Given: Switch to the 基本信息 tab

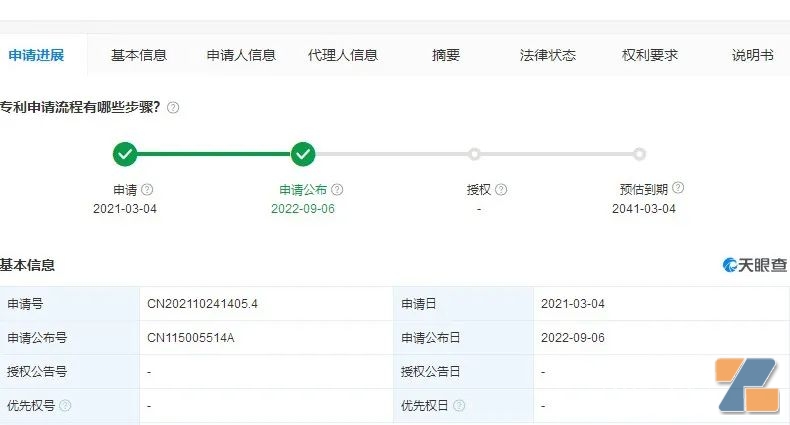Looking at the screenshot, I should pyautogui.click(x=139, y=56).
